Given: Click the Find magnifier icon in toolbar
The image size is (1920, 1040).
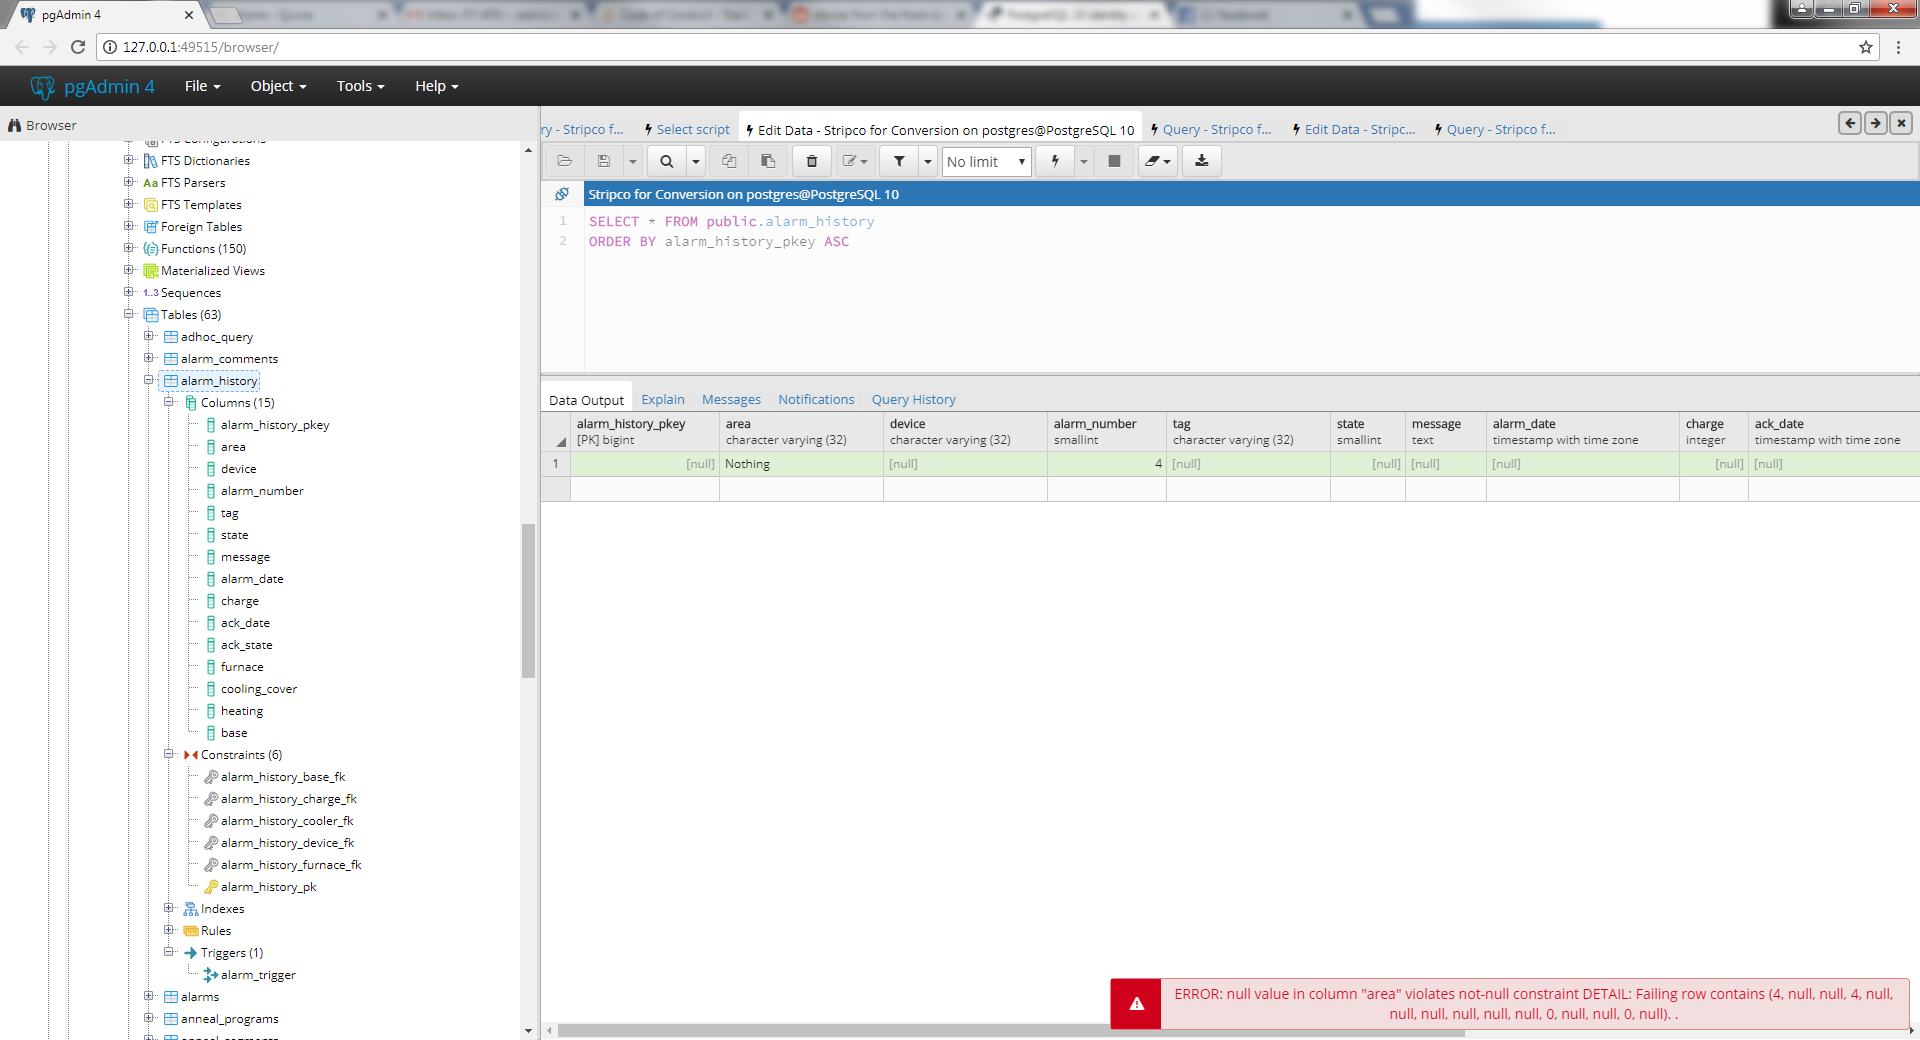Looking at the screenshot, I should pos(666,161).
